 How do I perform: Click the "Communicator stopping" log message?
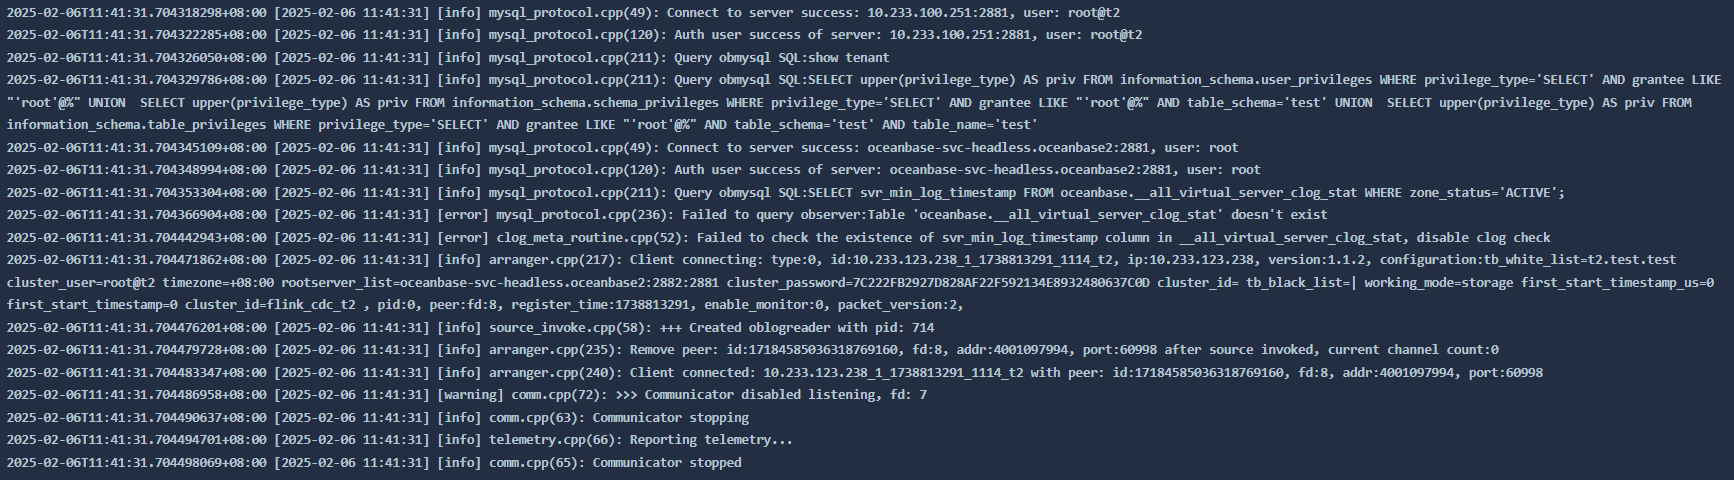[x=670, y=417]
